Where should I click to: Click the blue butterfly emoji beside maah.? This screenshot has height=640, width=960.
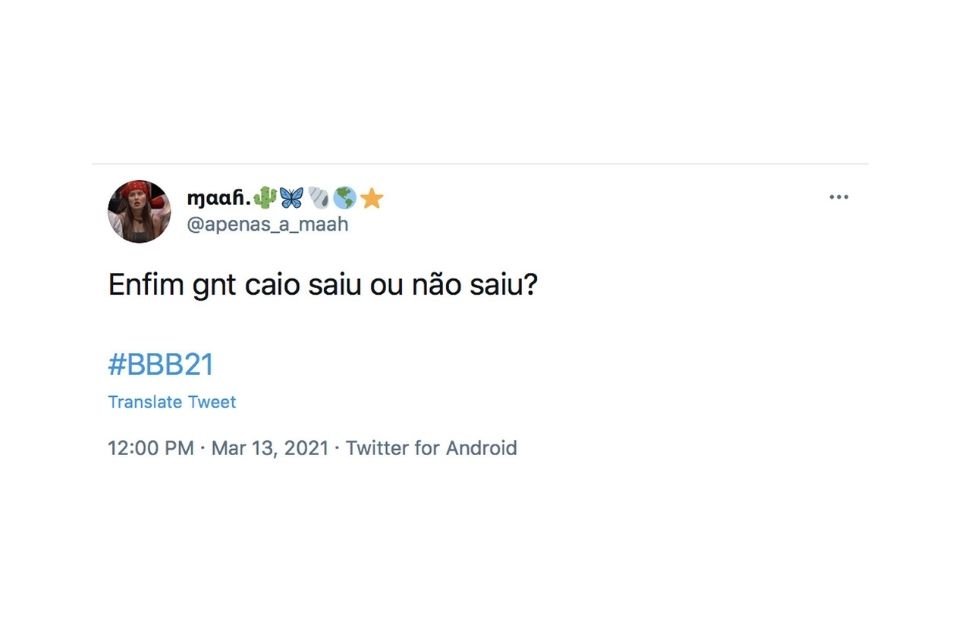[x=291, y=198]
